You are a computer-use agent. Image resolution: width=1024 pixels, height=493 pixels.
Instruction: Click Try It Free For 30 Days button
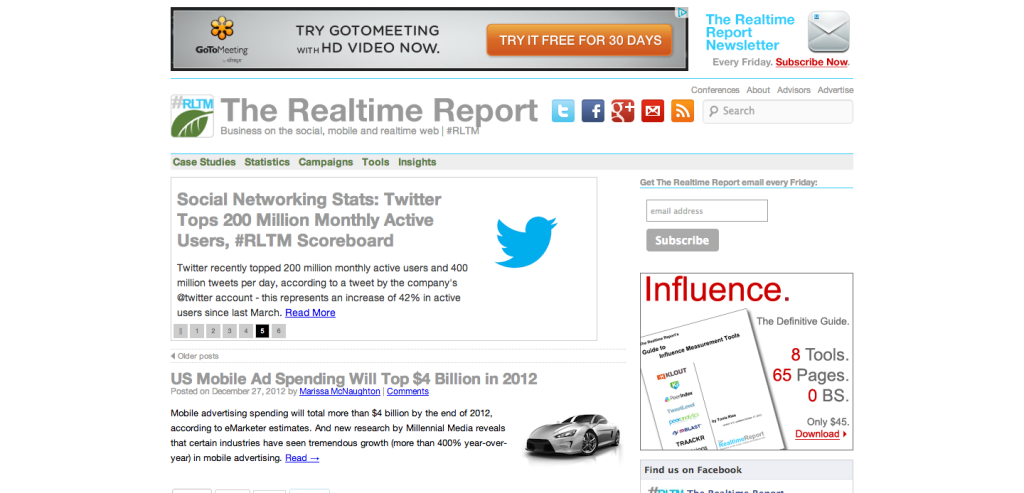tap(580, 40)
